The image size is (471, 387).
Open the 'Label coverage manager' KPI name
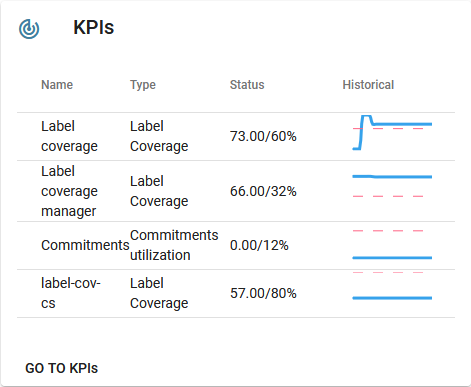point(69,191)
